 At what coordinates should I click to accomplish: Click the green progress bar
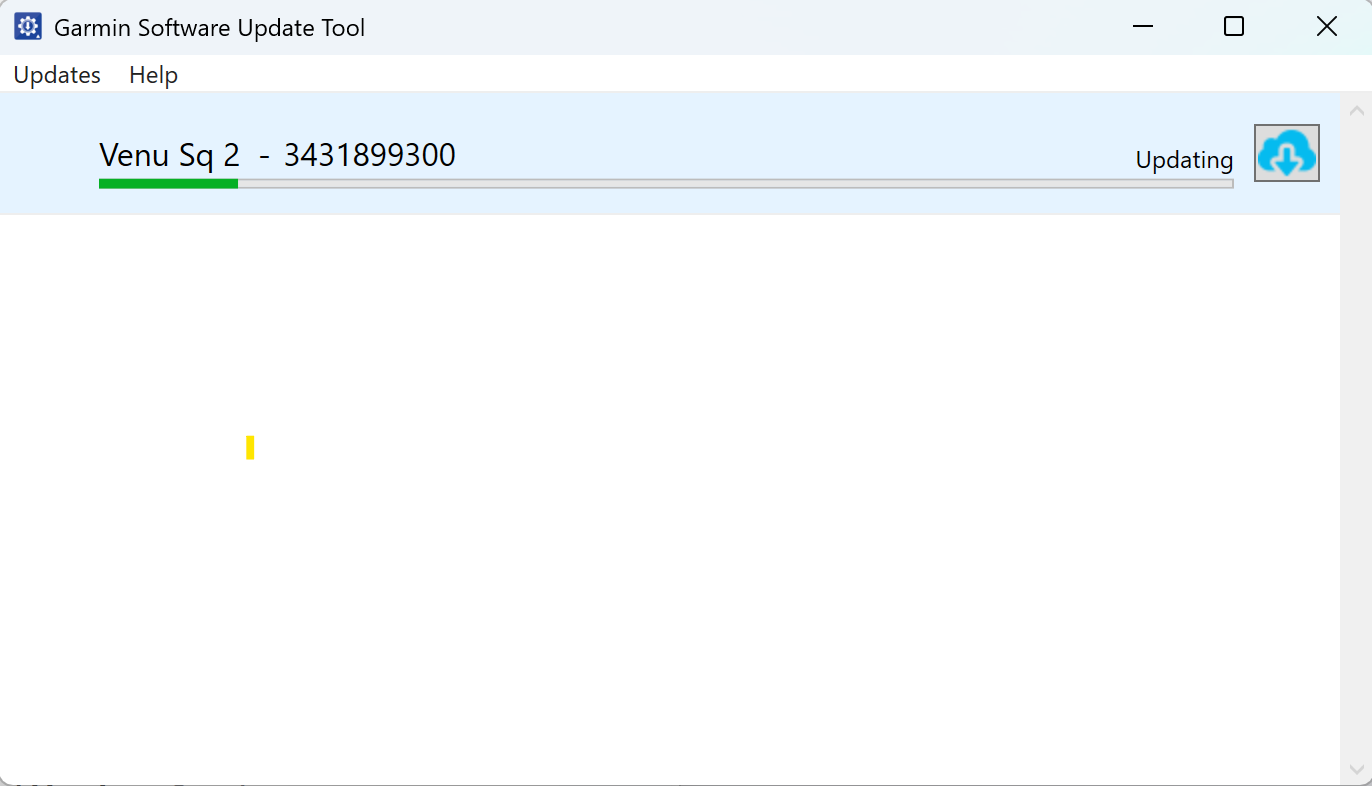[x=168, y=183]
